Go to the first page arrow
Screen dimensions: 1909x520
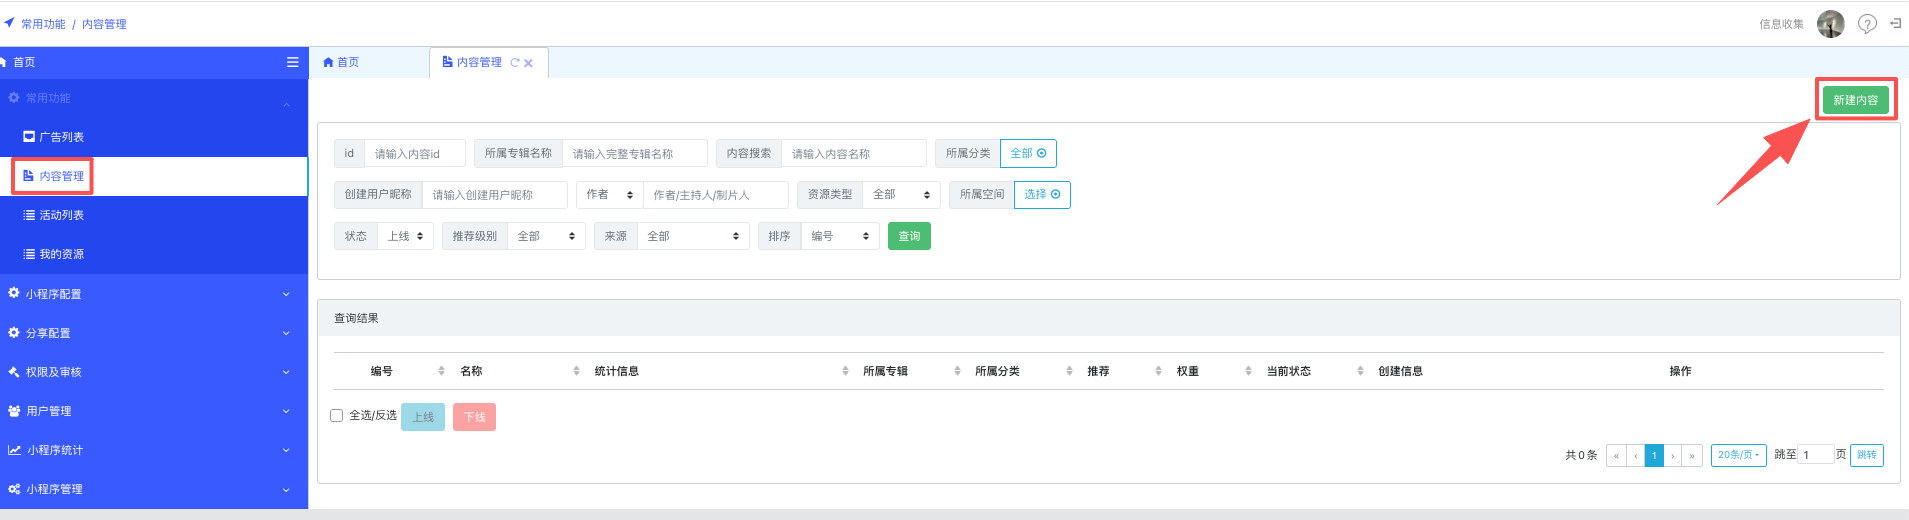coord(1616,455)
